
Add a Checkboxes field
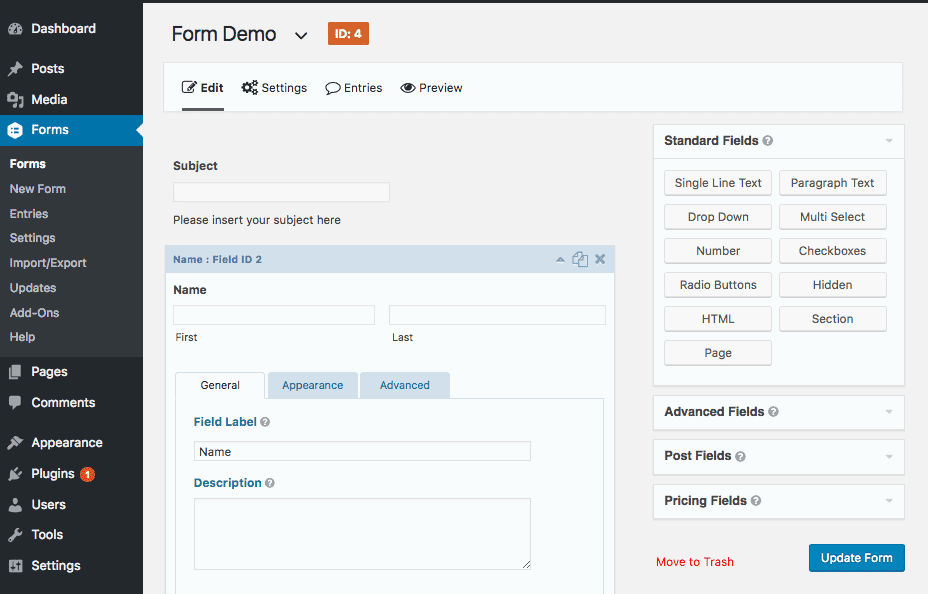pos(833,251)
